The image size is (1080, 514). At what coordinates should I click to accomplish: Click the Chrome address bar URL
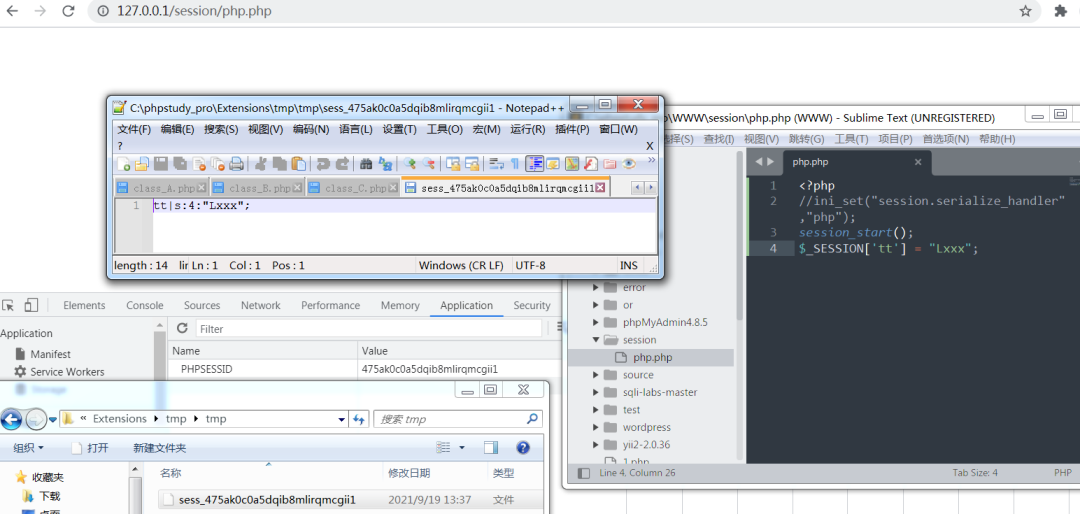pos(194,11)
